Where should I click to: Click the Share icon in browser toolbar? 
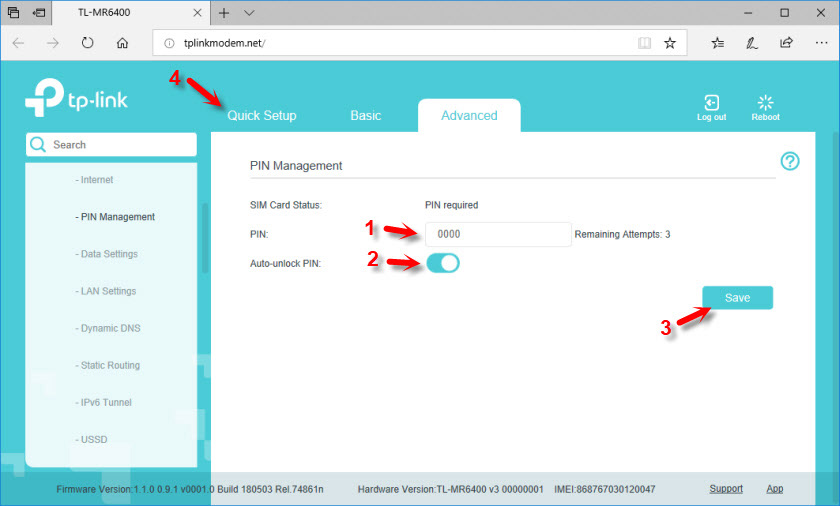[786, 43]
